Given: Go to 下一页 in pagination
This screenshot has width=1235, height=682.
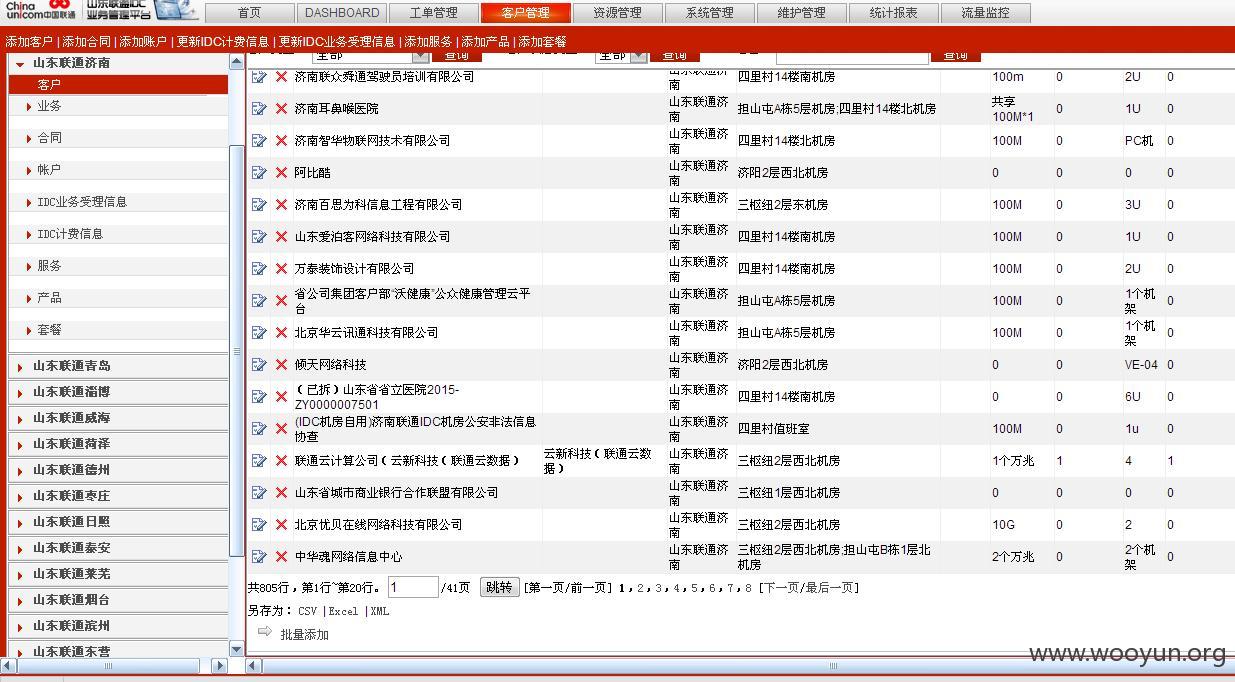Looking at the screenshot, I should [x=783, y=588].
